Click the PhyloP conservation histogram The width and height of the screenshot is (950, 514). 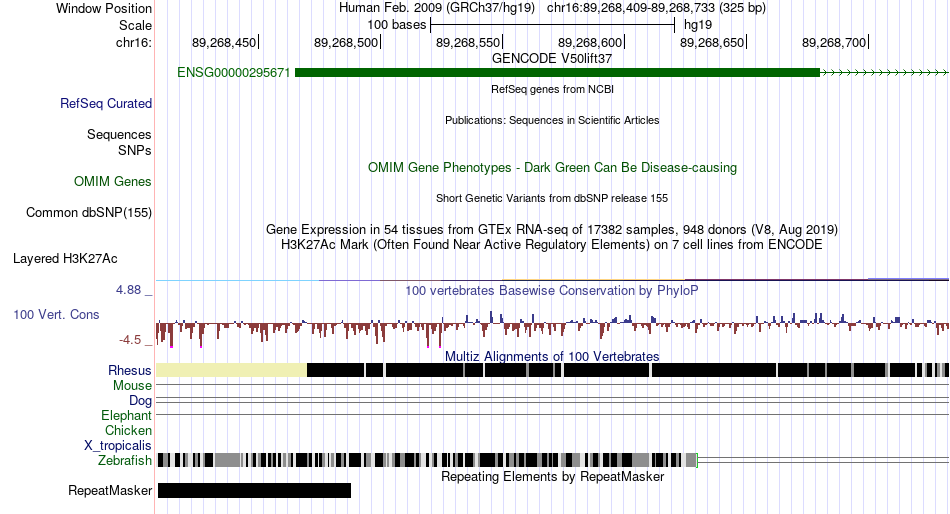point(552,327)
